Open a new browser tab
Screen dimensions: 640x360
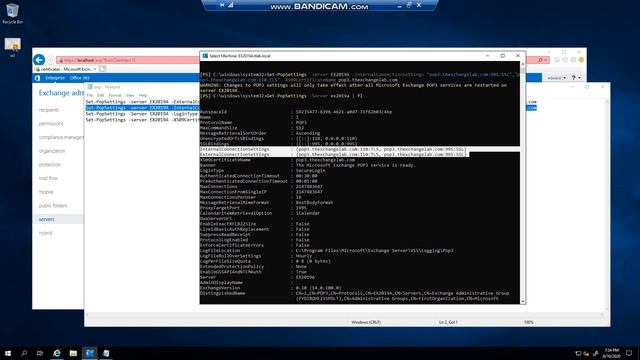(x=102, y=69)
